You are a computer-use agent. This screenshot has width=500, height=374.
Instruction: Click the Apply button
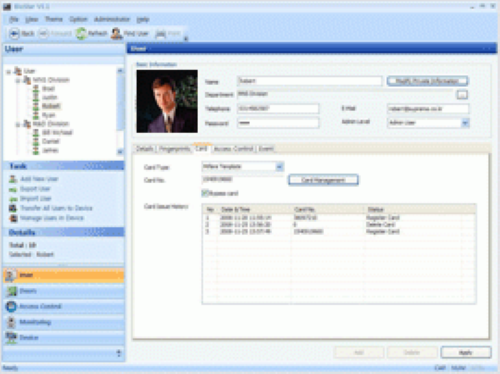click(x=466, y=352)
